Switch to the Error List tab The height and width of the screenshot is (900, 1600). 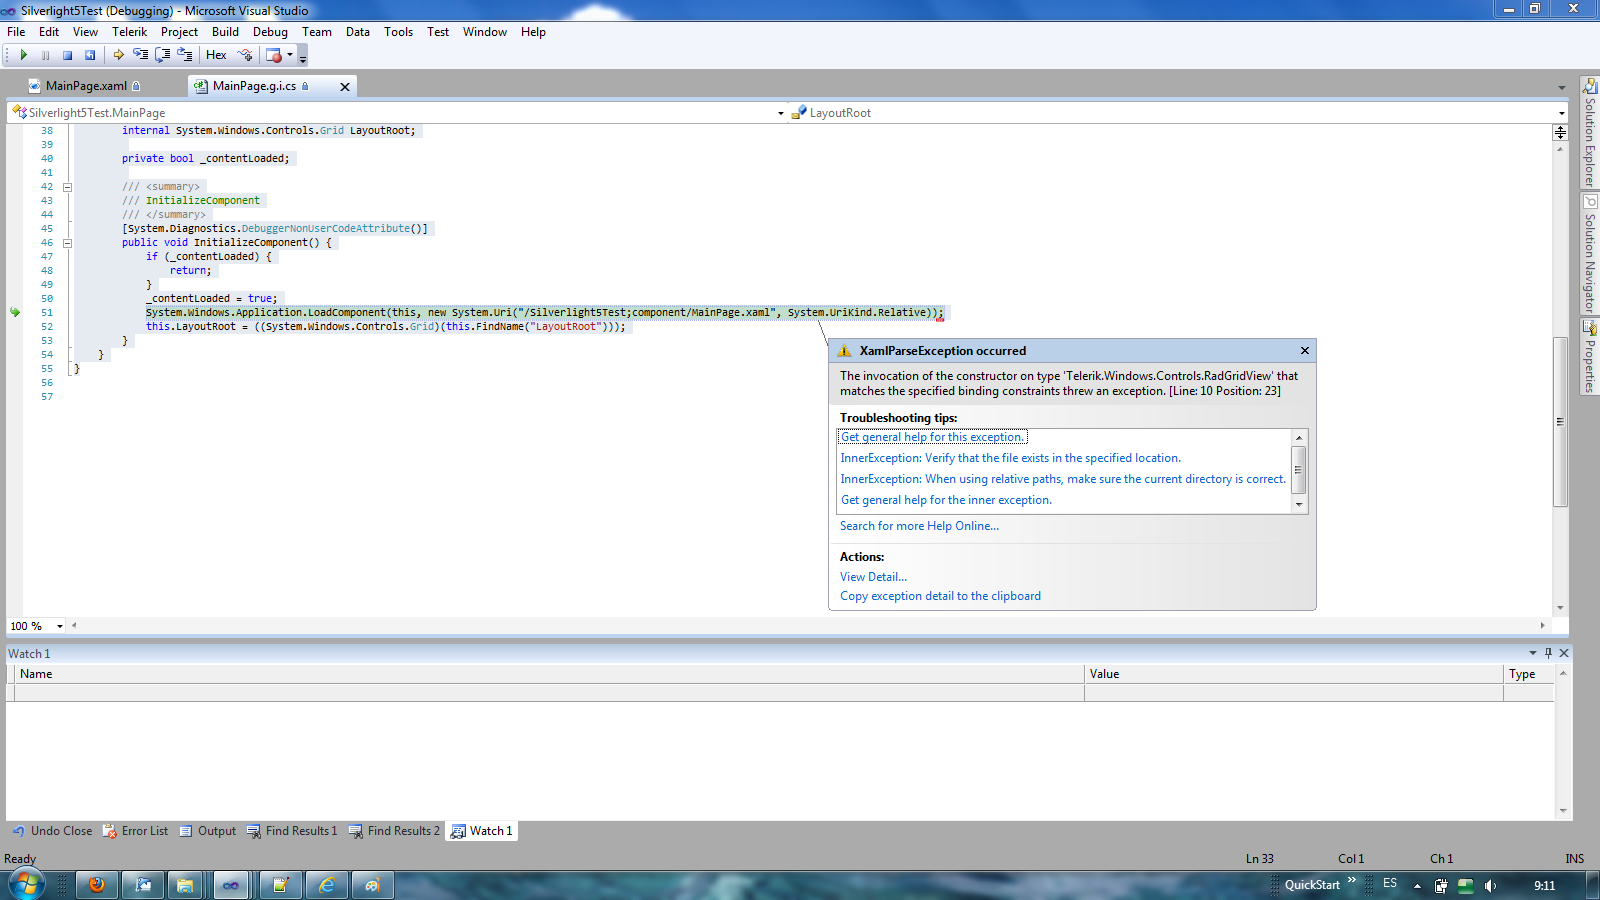136,831
